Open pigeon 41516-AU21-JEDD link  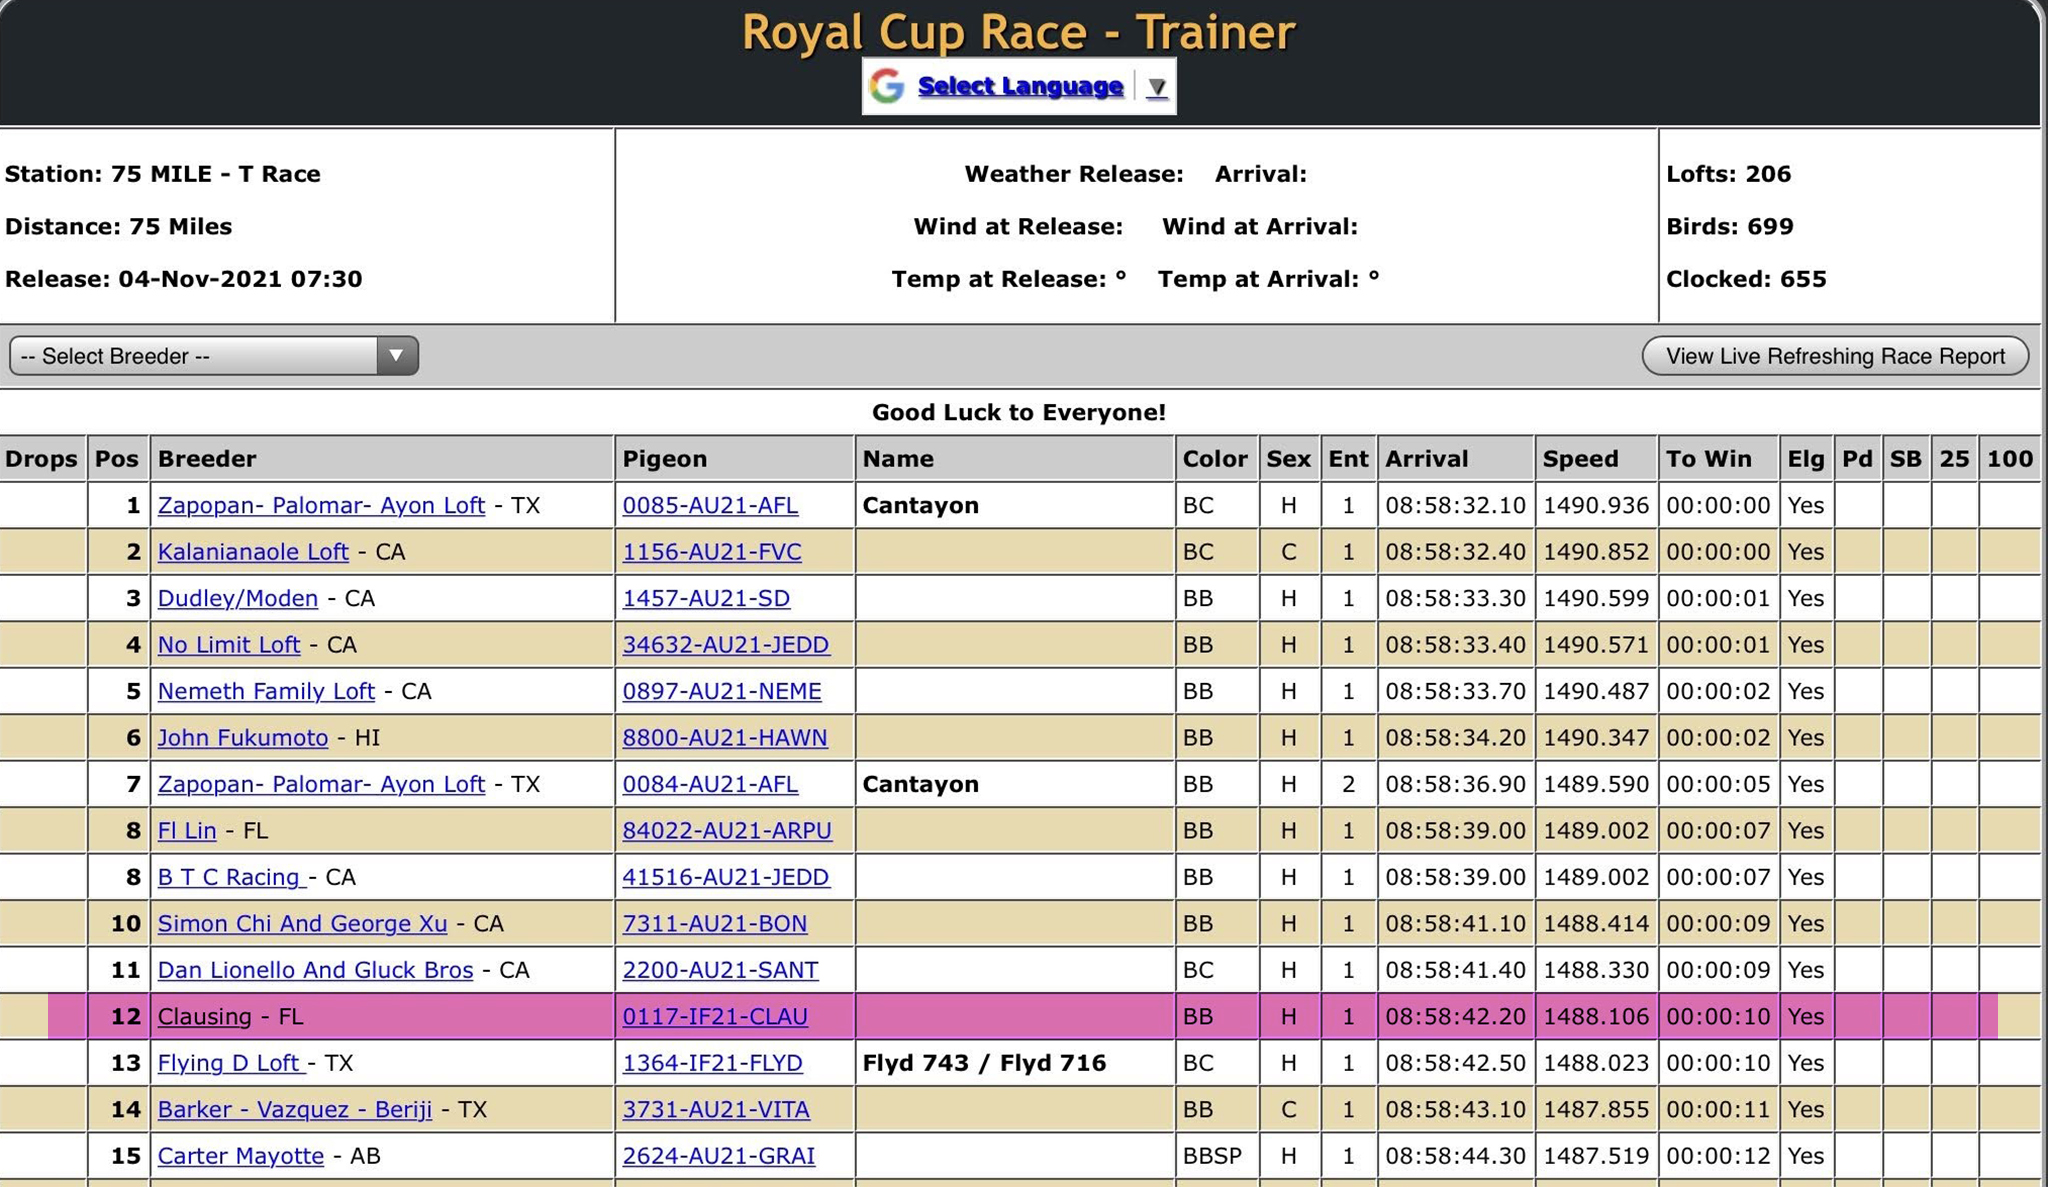[x=726, y=878]
